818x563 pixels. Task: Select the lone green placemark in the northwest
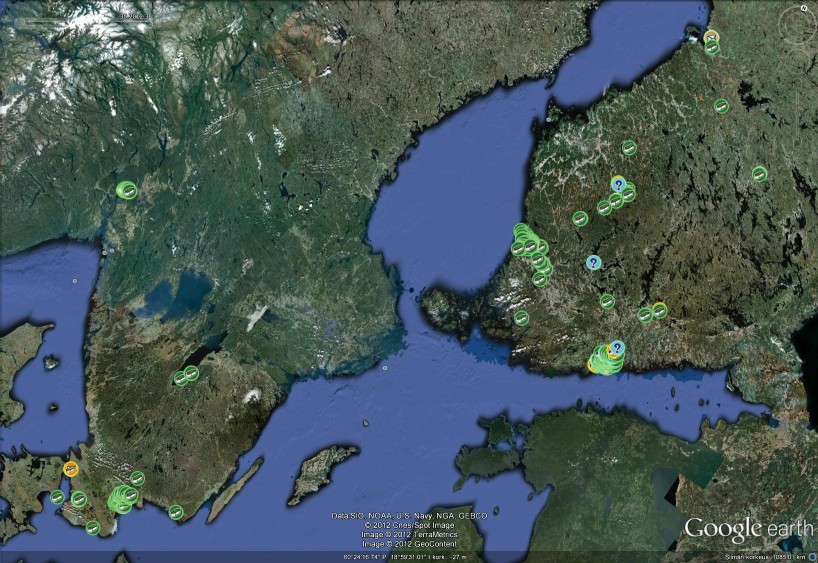pyautogui.click(x=127, y=190)
